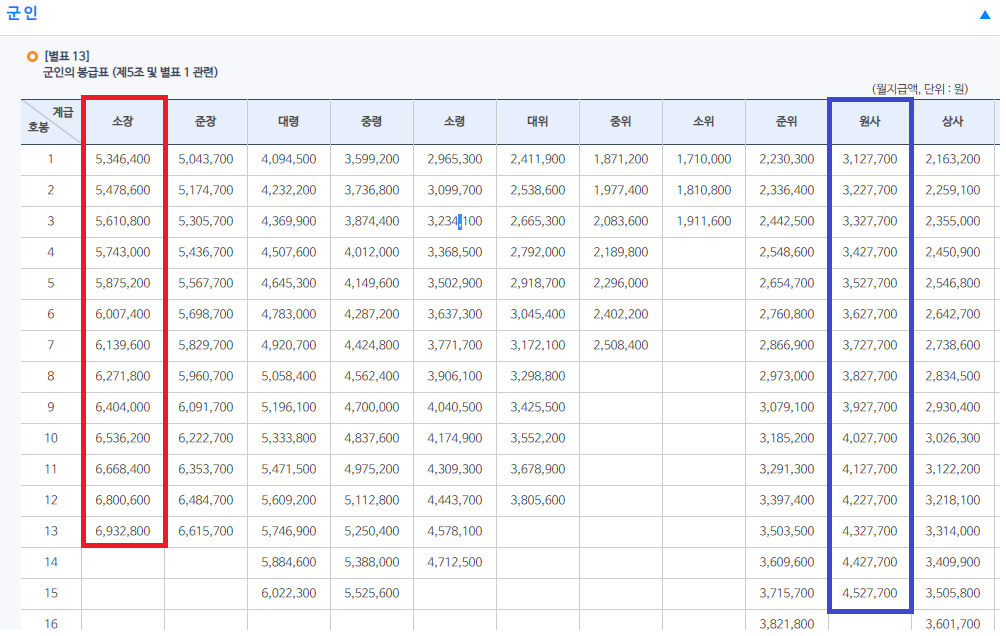
Task: Select the 상사 column header
Action: coord(953,121)
